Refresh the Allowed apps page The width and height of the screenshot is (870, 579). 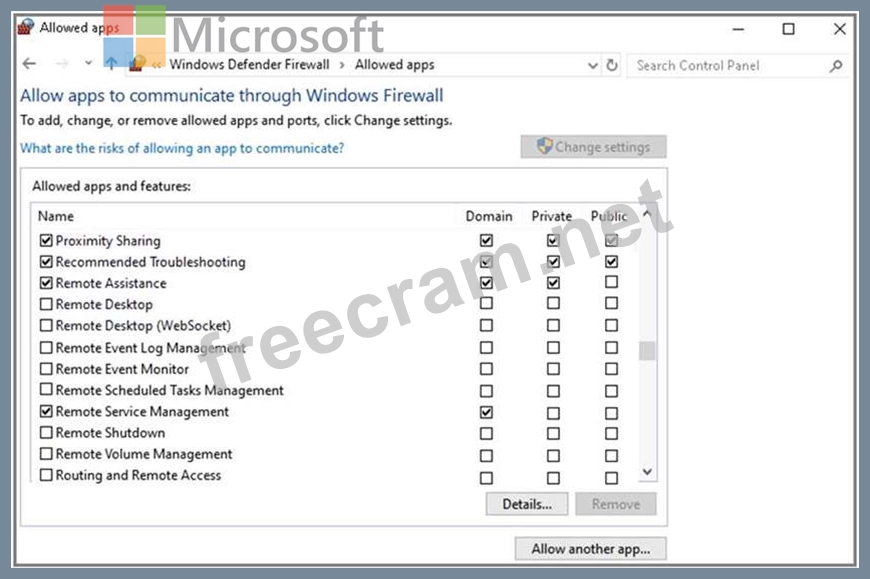pyautogui.click(x=611, y=65)
